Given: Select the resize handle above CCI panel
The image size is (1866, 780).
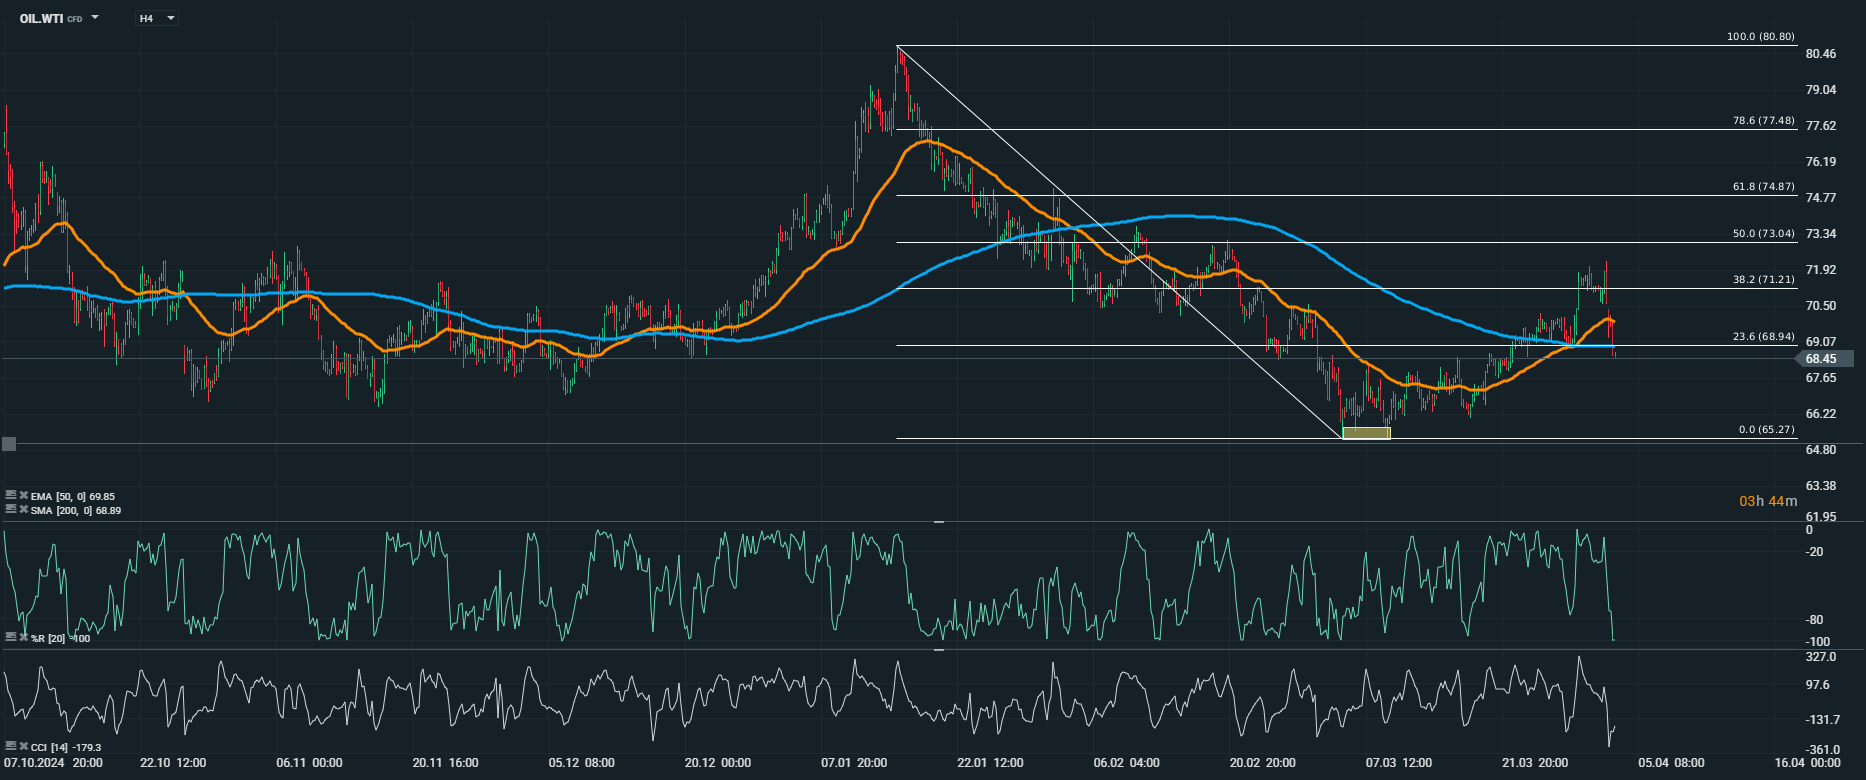Looking at the screenshot, I should [x=939, y=650].
